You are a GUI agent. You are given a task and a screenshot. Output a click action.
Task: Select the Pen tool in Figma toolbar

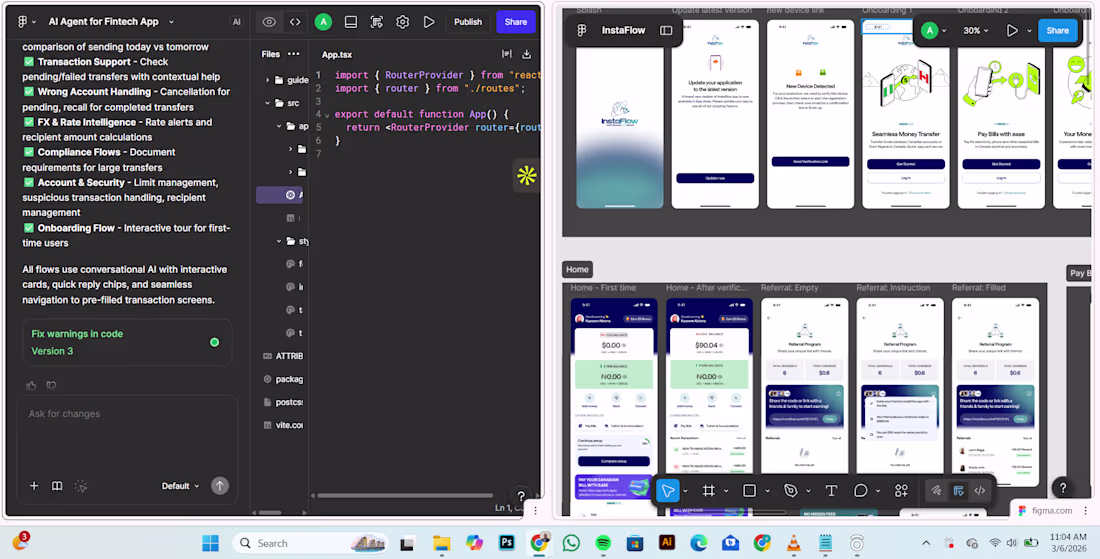click(791, 490)
